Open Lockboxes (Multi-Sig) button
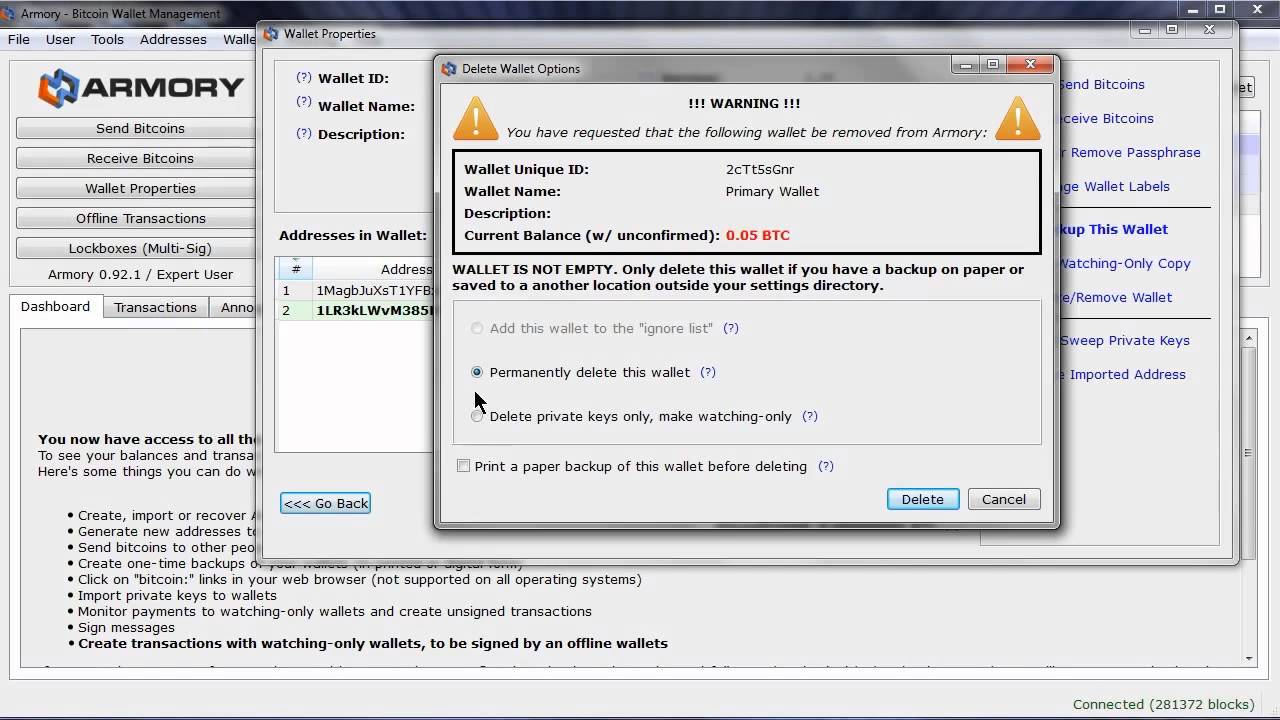The width and height of the screenshot is (1280, 720). [138, 248]
